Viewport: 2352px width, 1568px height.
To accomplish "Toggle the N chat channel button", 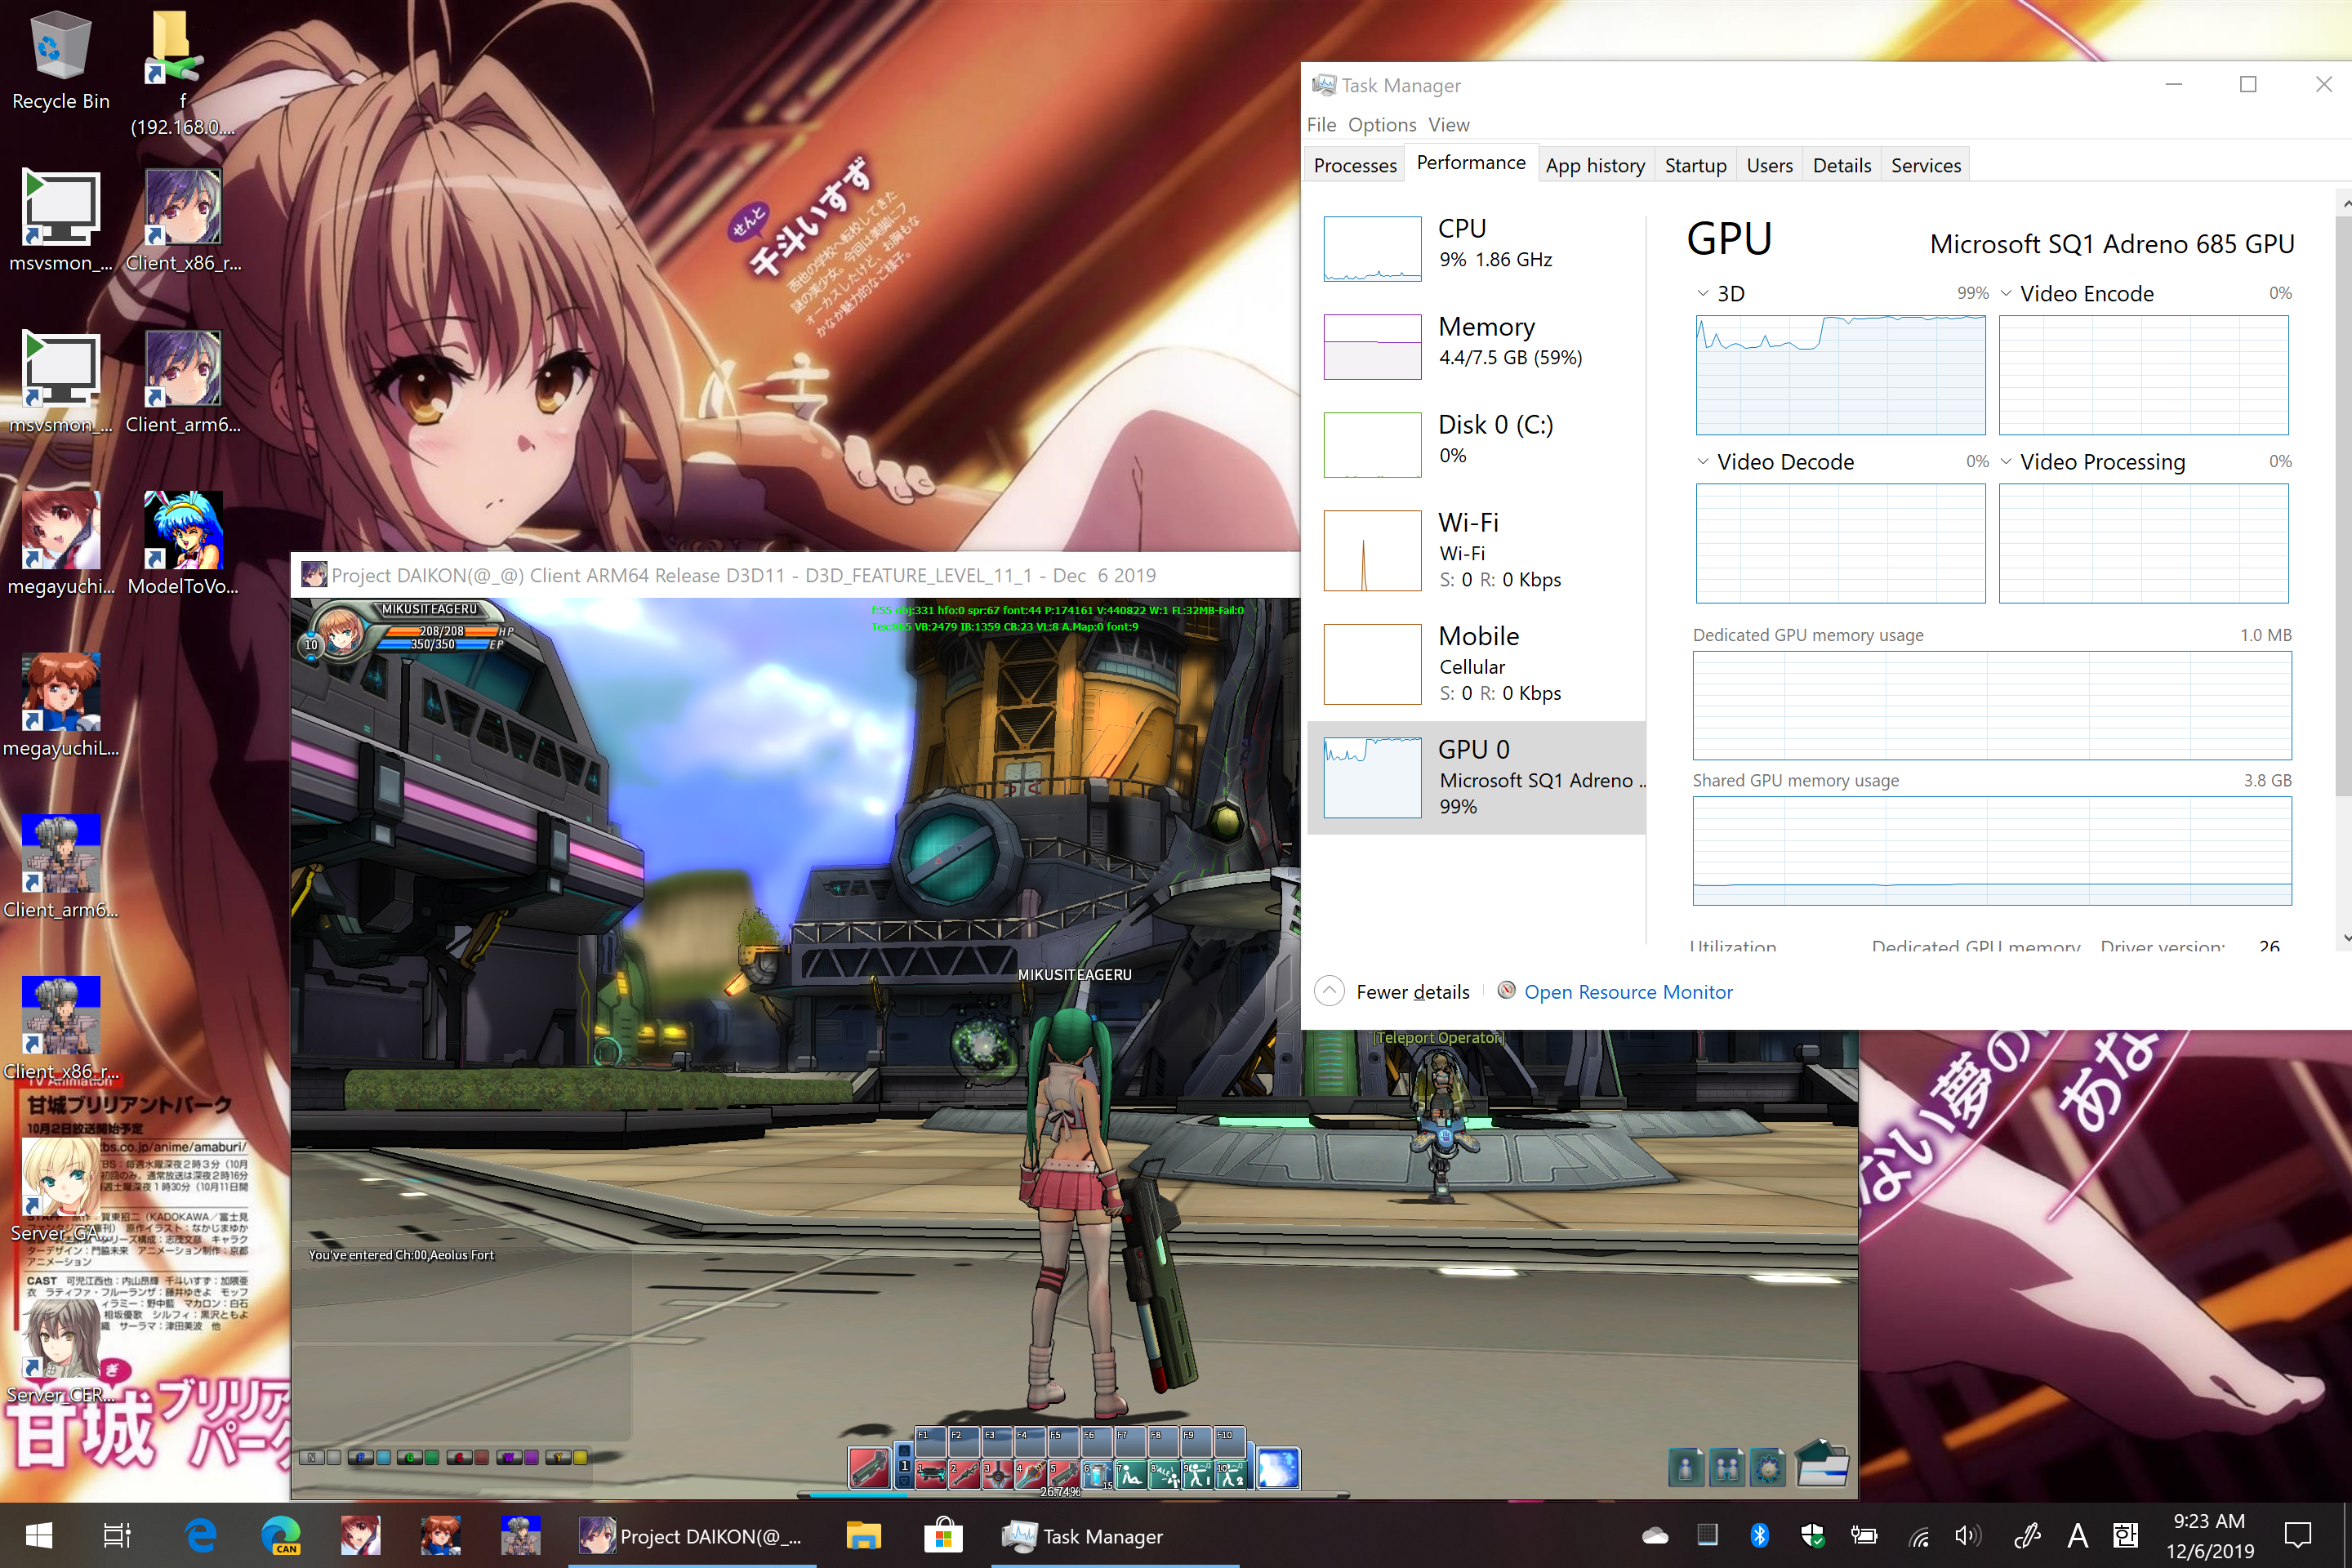I will tap(312, 1458).
